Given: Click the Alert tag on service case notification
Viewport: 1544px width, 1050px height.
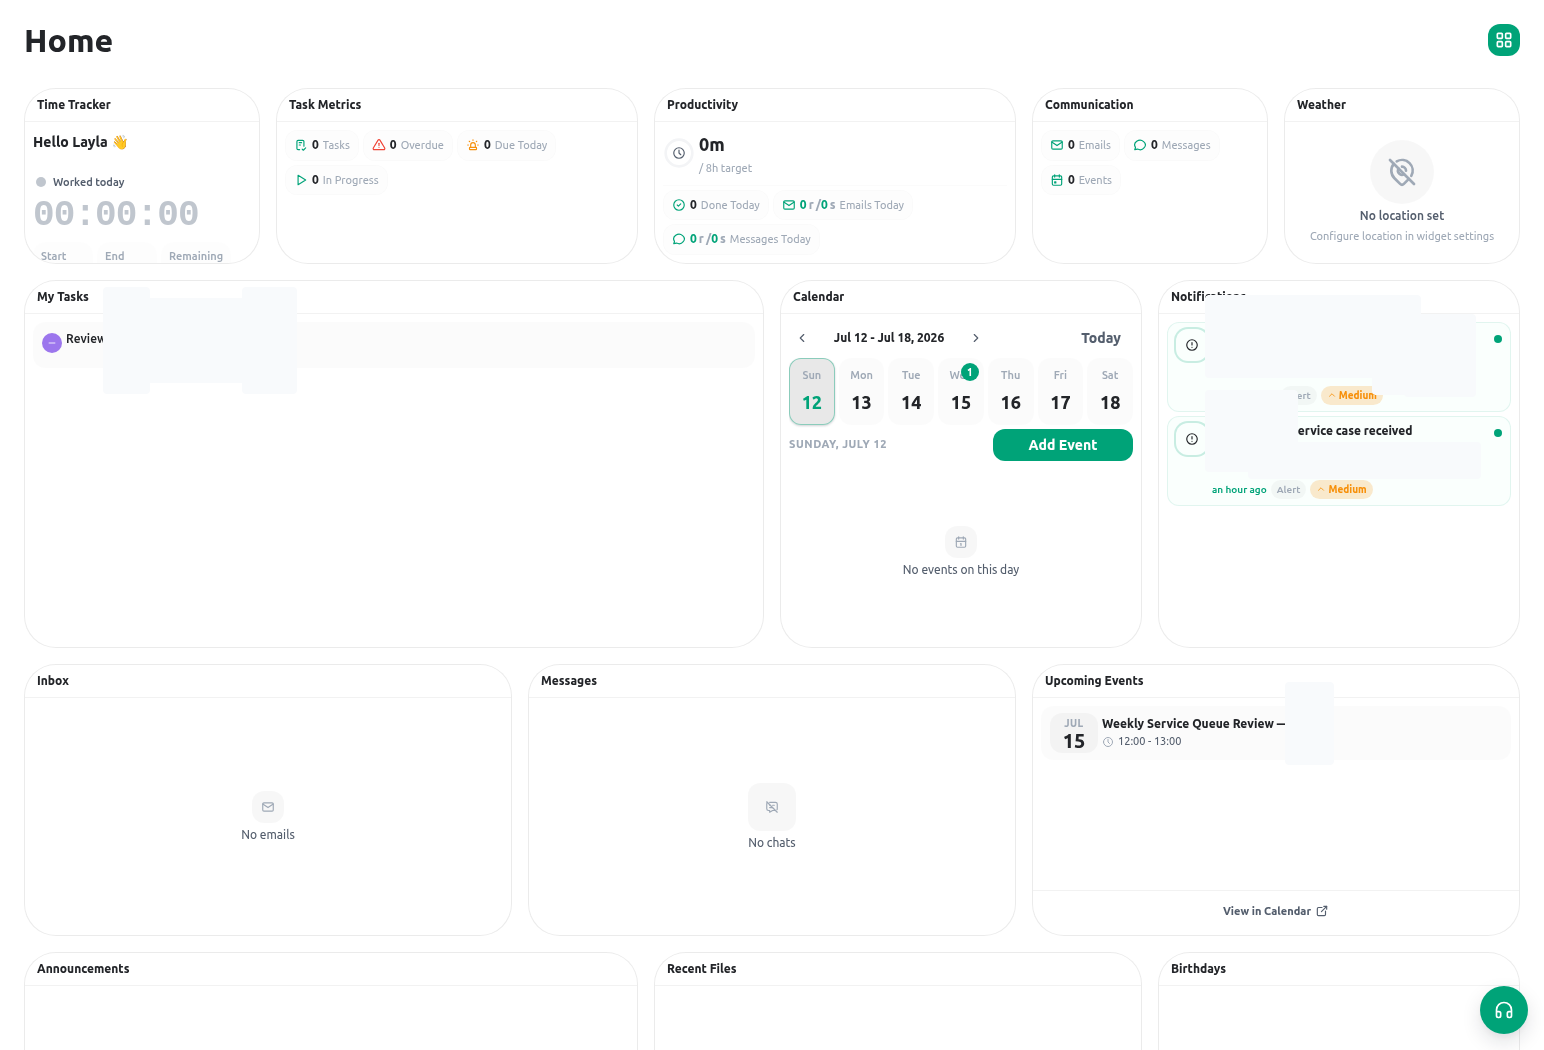Looking at the screenshot, I should coord(1289,489).
